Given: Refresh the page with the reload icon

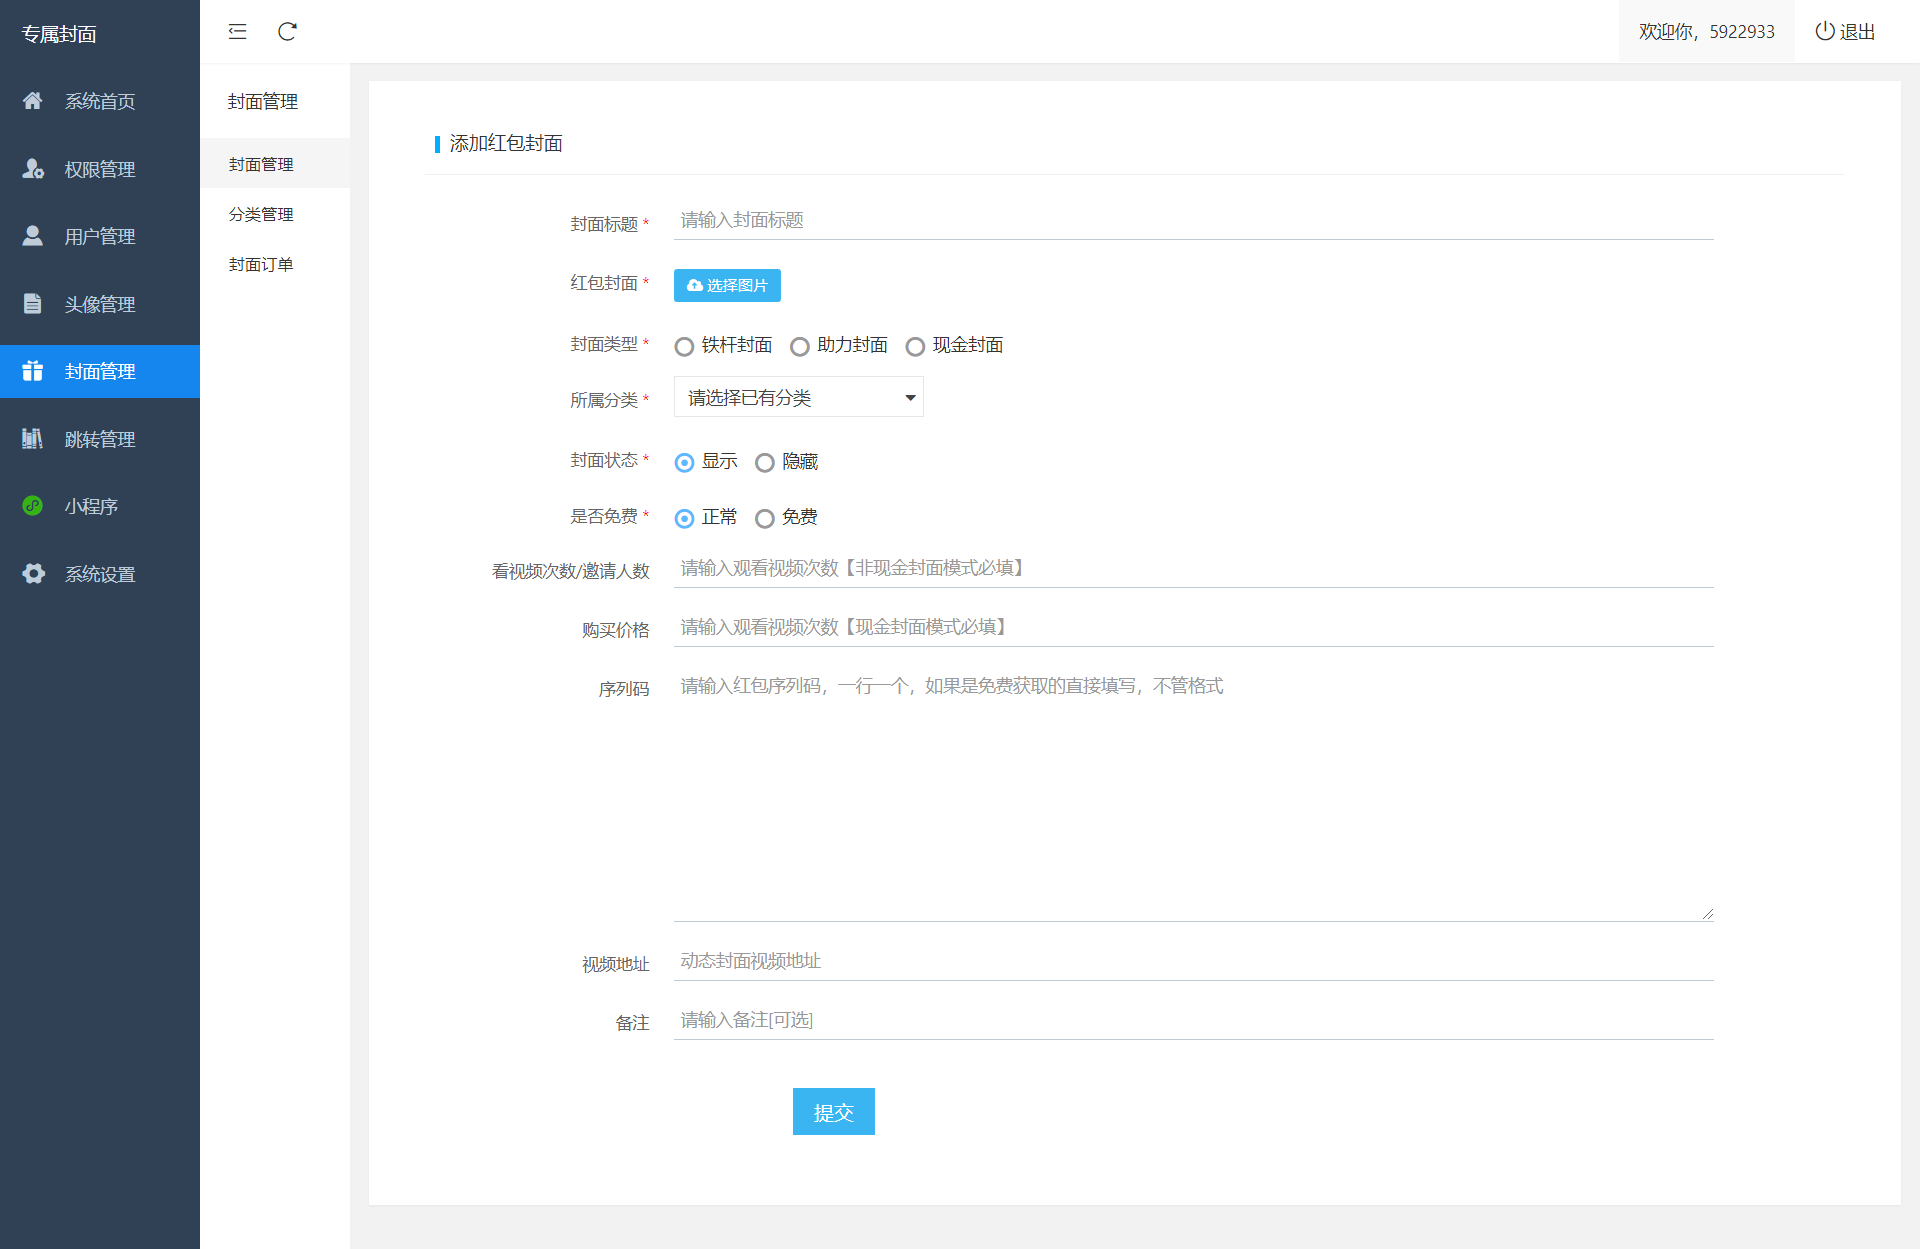Looking at the screenshot, I should click(287, 31).
